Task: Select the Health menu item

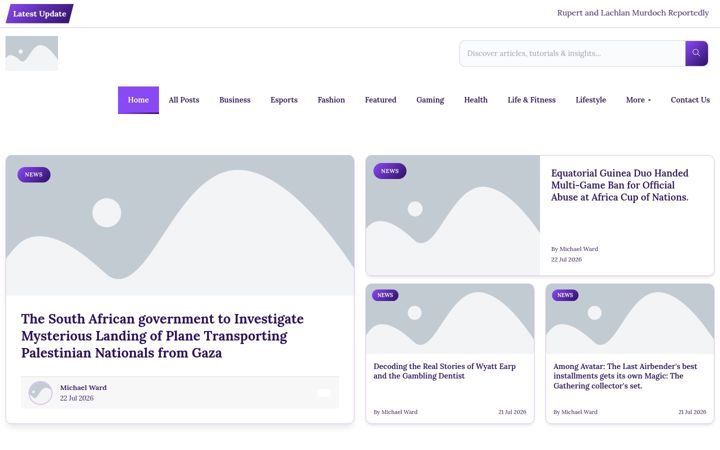Action: [476, 100]
